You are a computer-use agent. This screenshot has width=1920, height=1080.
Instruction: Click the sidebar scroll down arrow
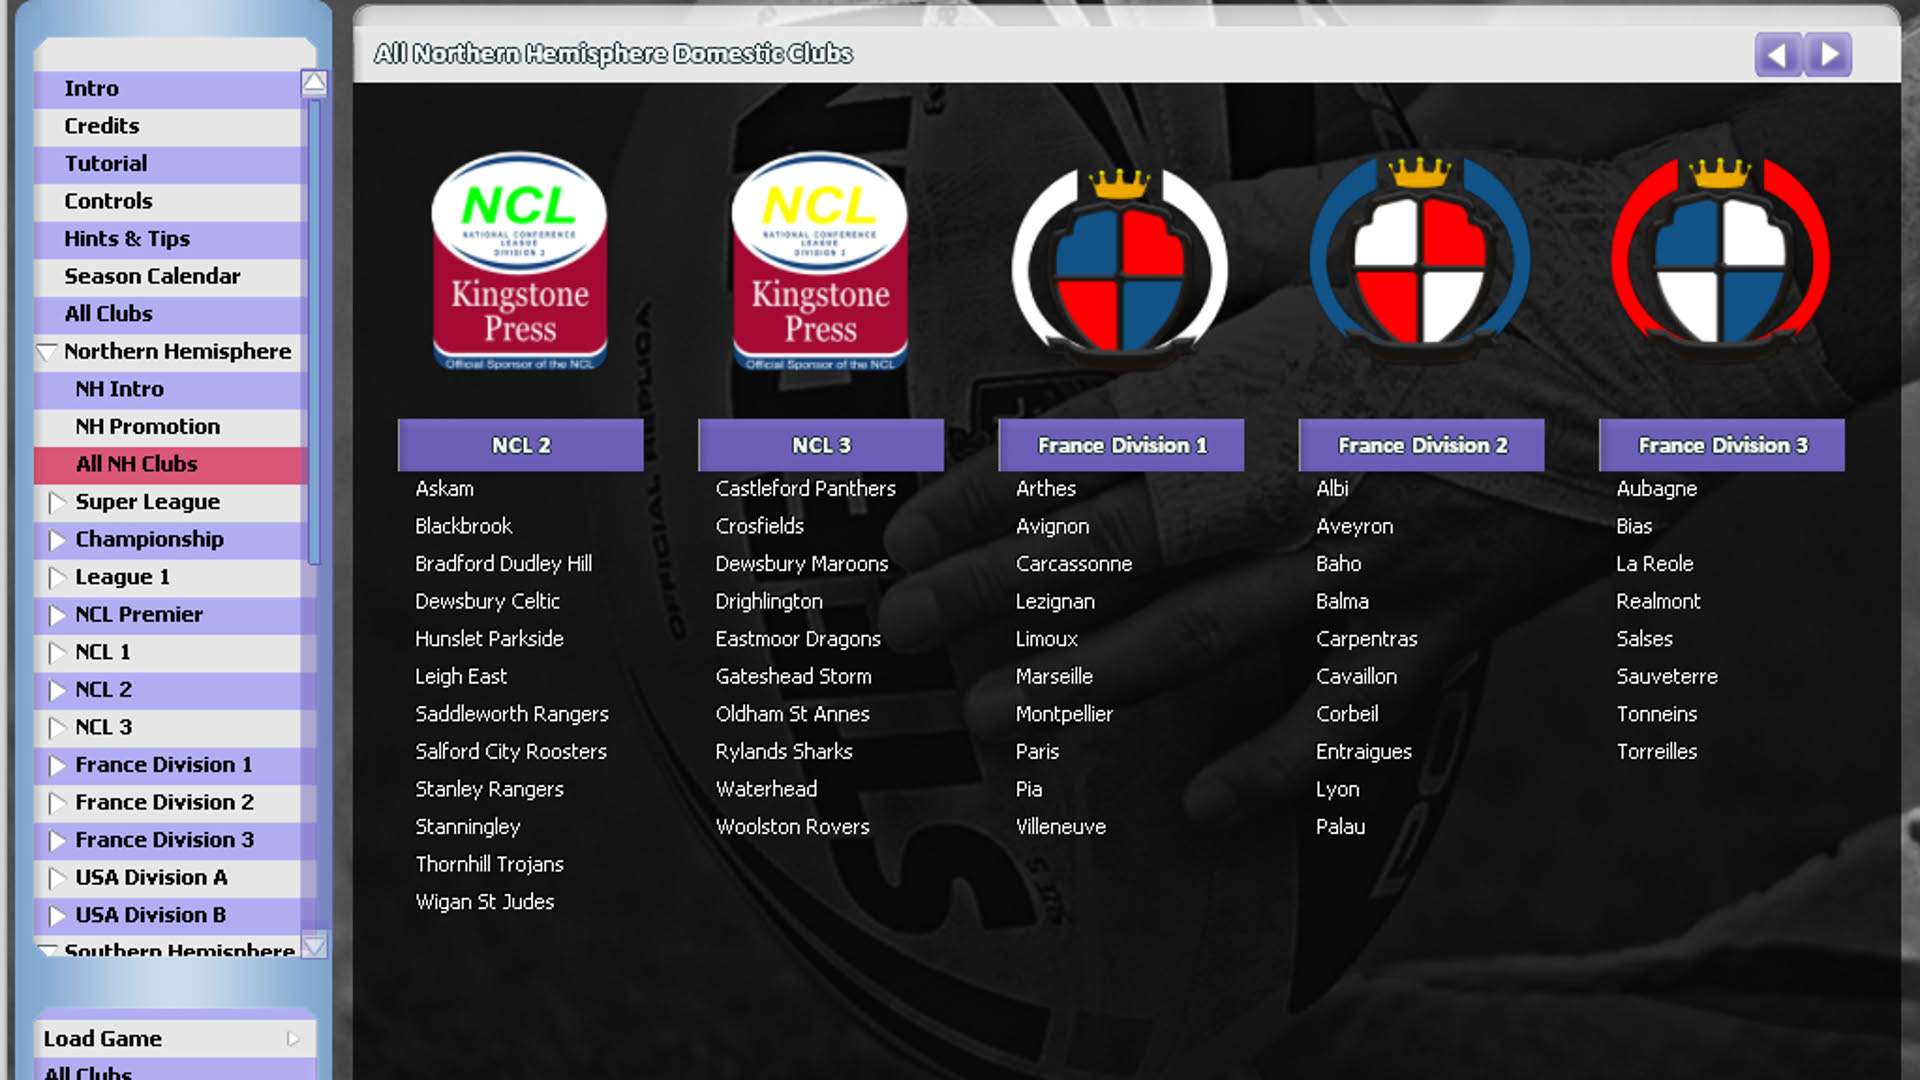pos(314,945)
